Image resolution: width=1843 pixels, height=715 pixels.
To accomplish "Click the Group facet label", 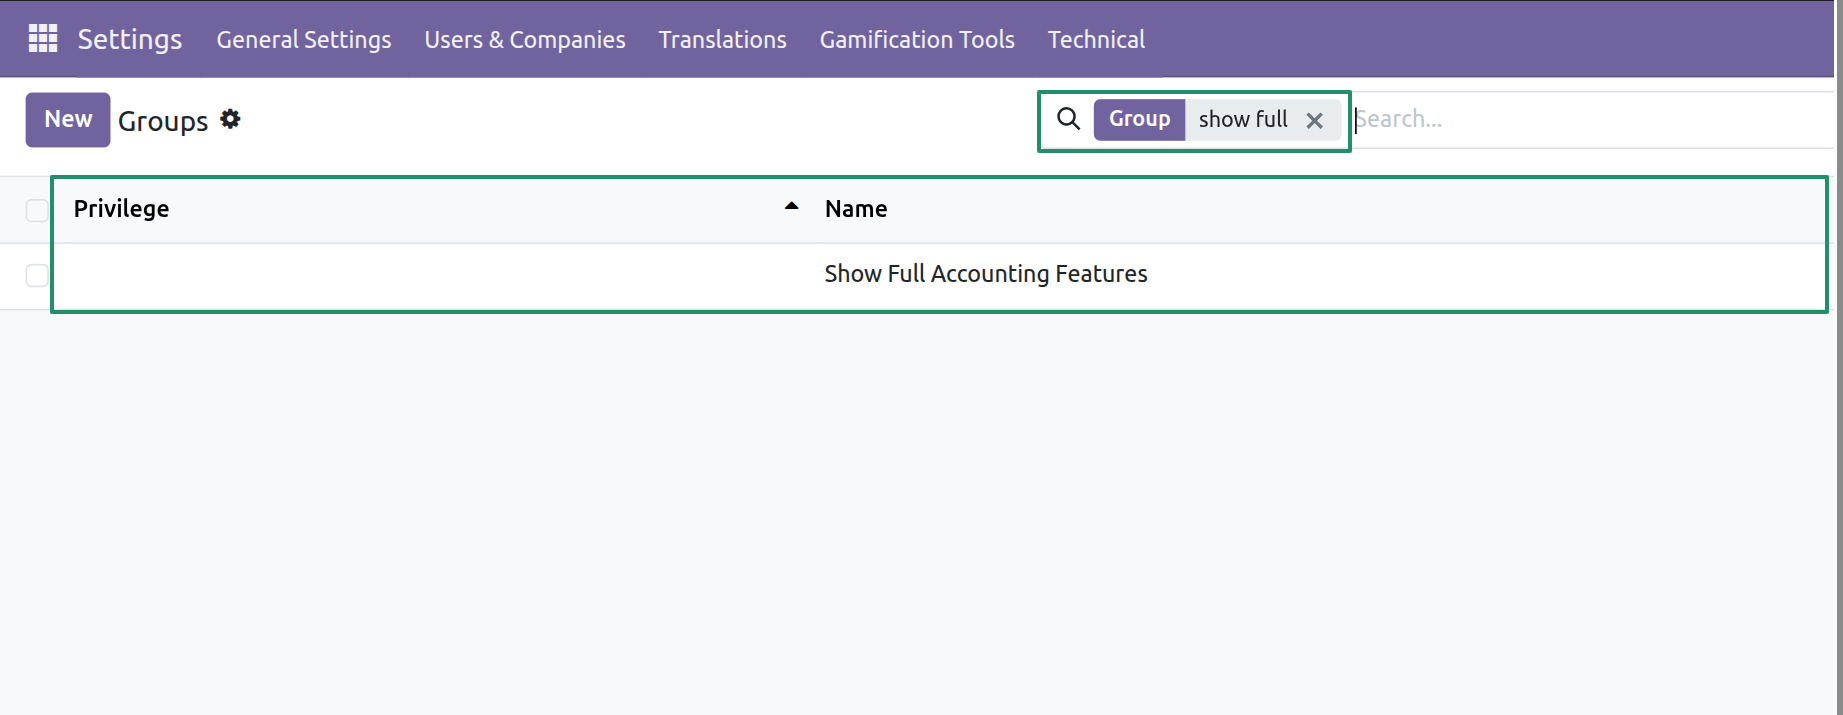I will pyautogui.click(x=1139, y=119).
